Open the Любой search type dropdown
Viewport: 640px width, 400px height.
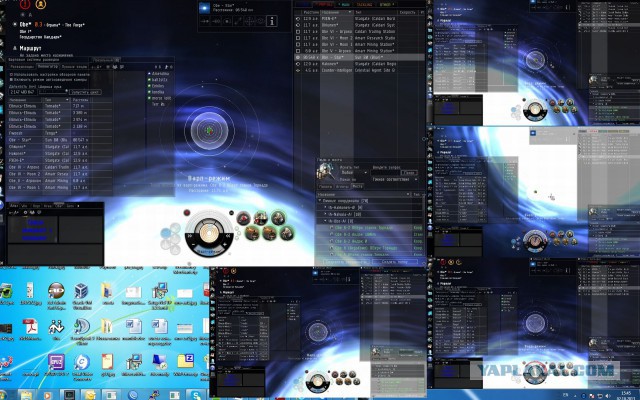(353, 173)
